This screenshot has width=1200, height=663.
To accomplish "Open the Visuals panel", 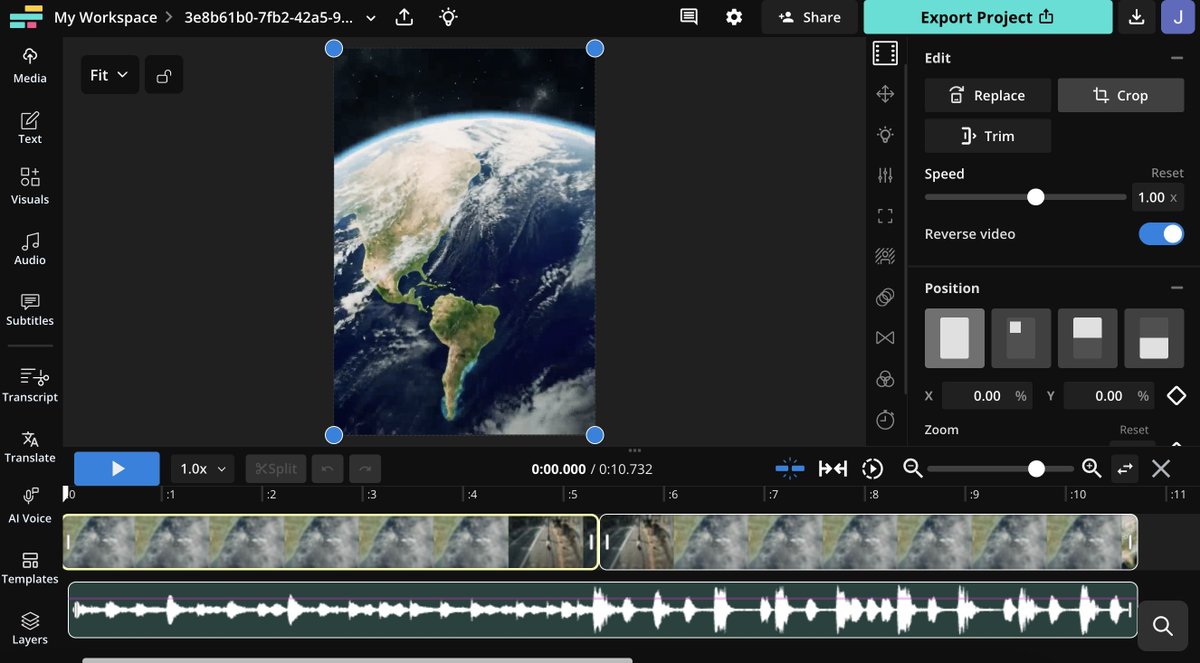I will (x=30, y=187).
